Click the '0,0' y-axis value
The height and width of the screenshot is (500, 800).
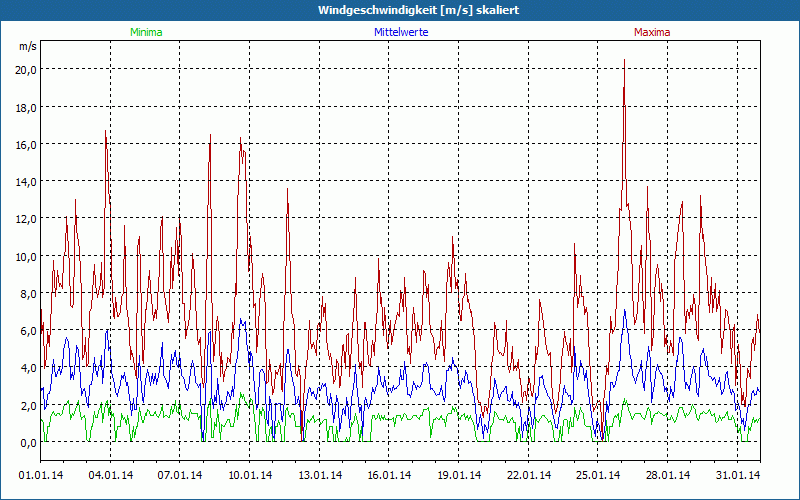point(28,443)
